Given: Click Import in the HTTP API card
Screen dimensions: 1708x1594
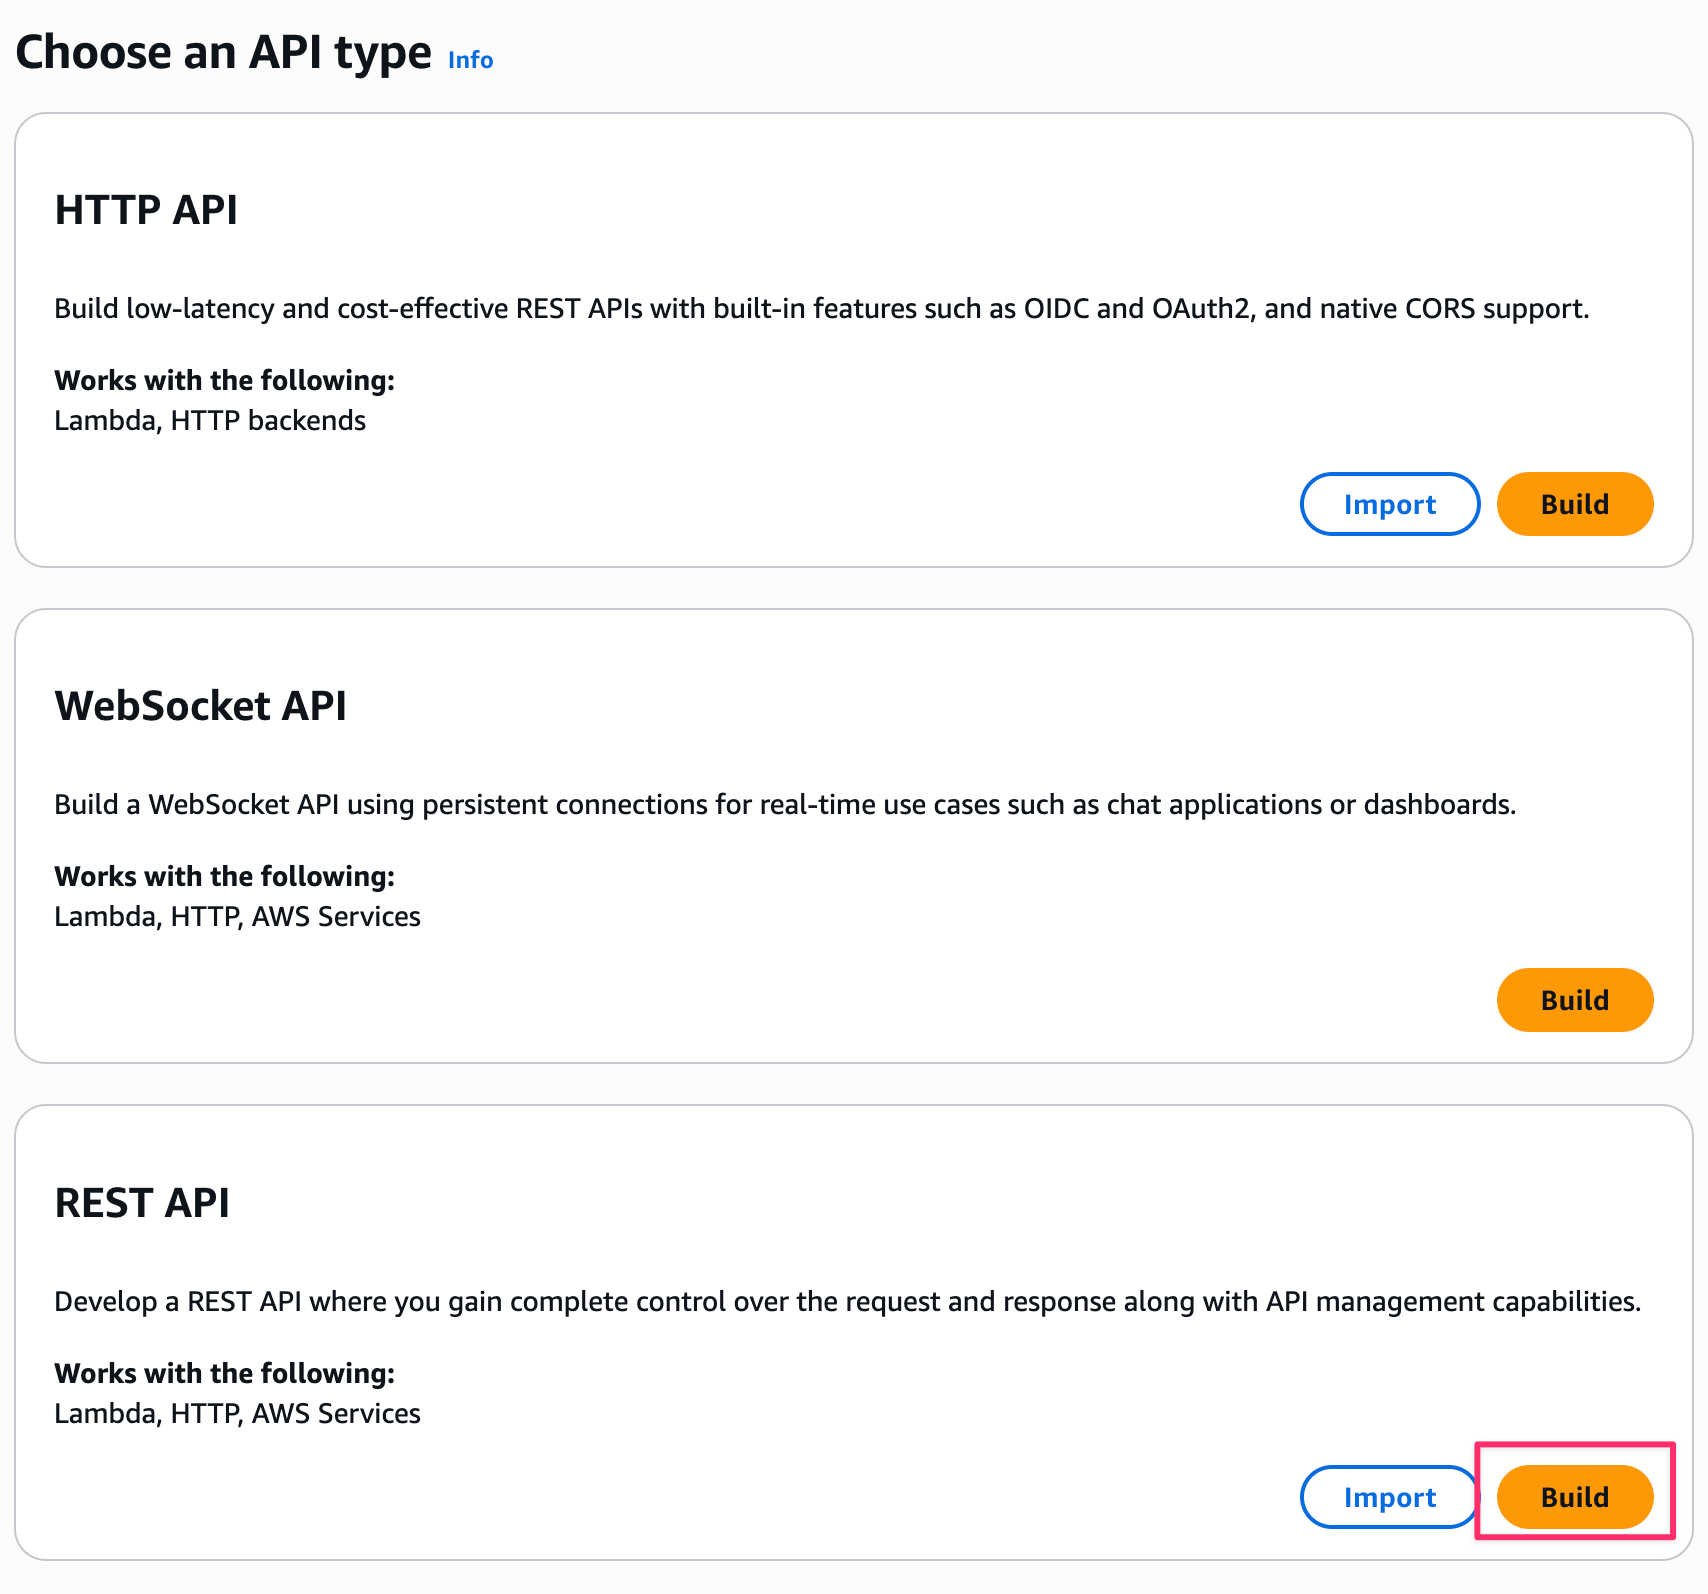Looking at the screenshot, I should click(1389, 504).
